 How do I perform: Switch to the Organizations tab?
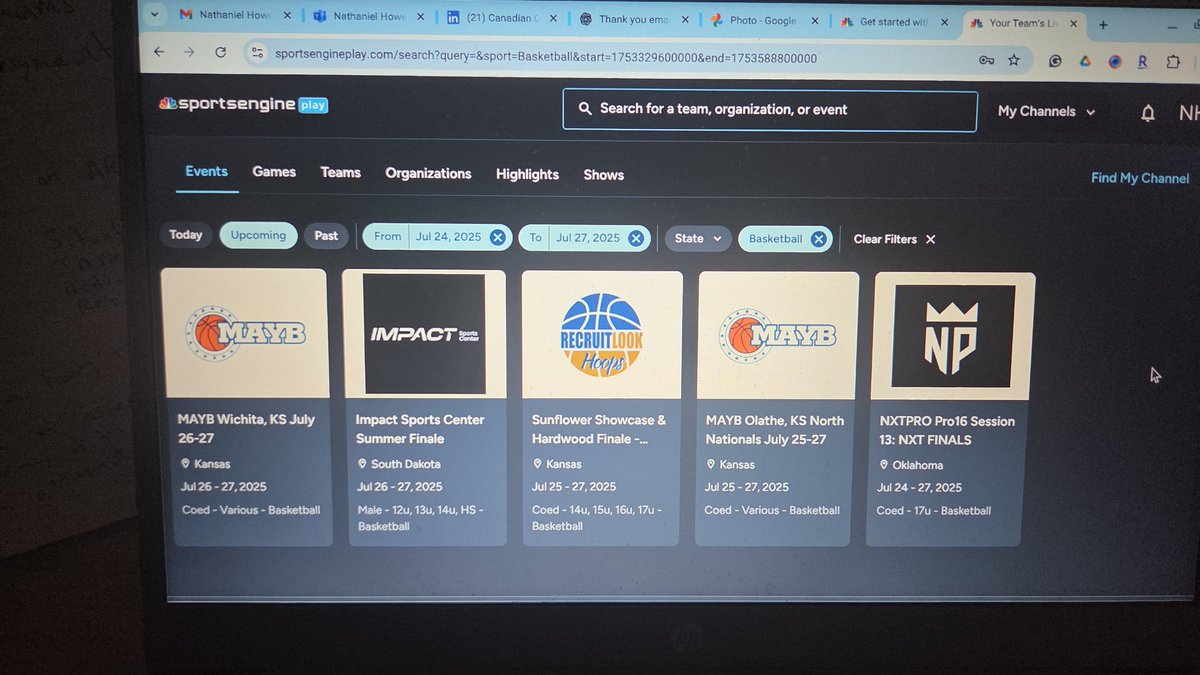point(428,173)
